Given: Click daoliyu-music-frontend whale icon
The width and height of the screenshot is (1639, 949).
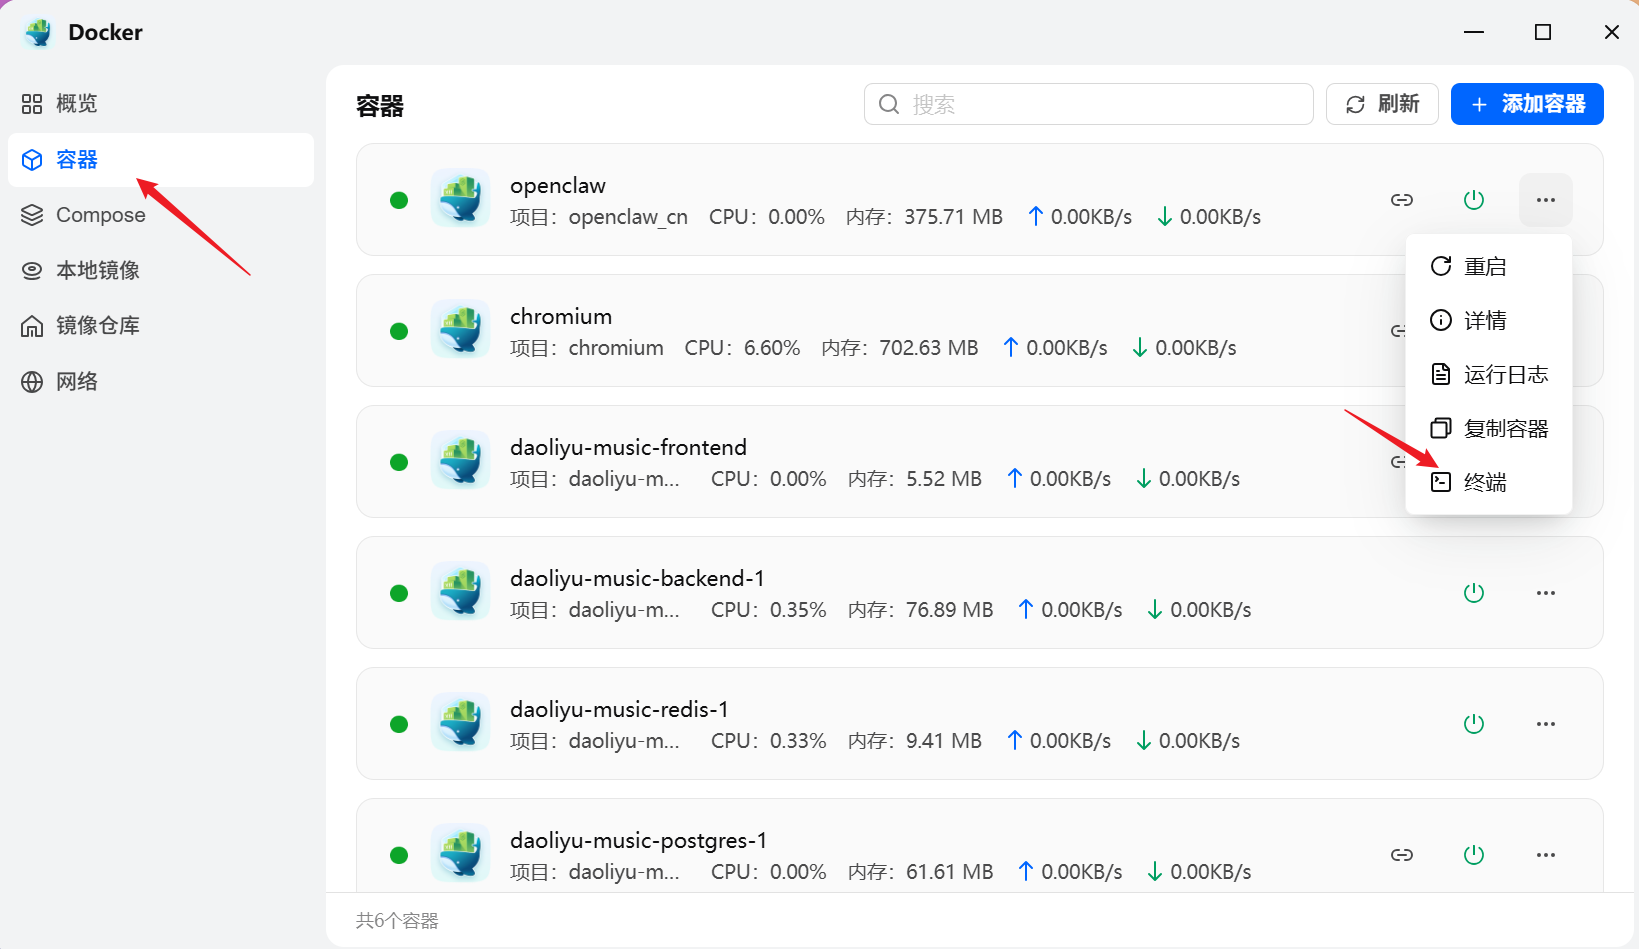Looking at the screenshot, I should 460,460.
